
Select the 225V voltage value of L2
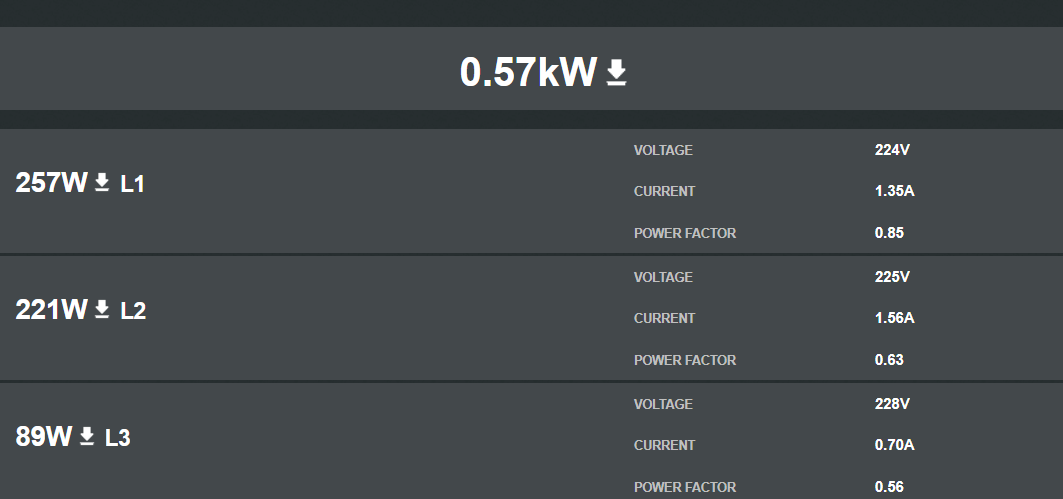[x=892, y=277]
